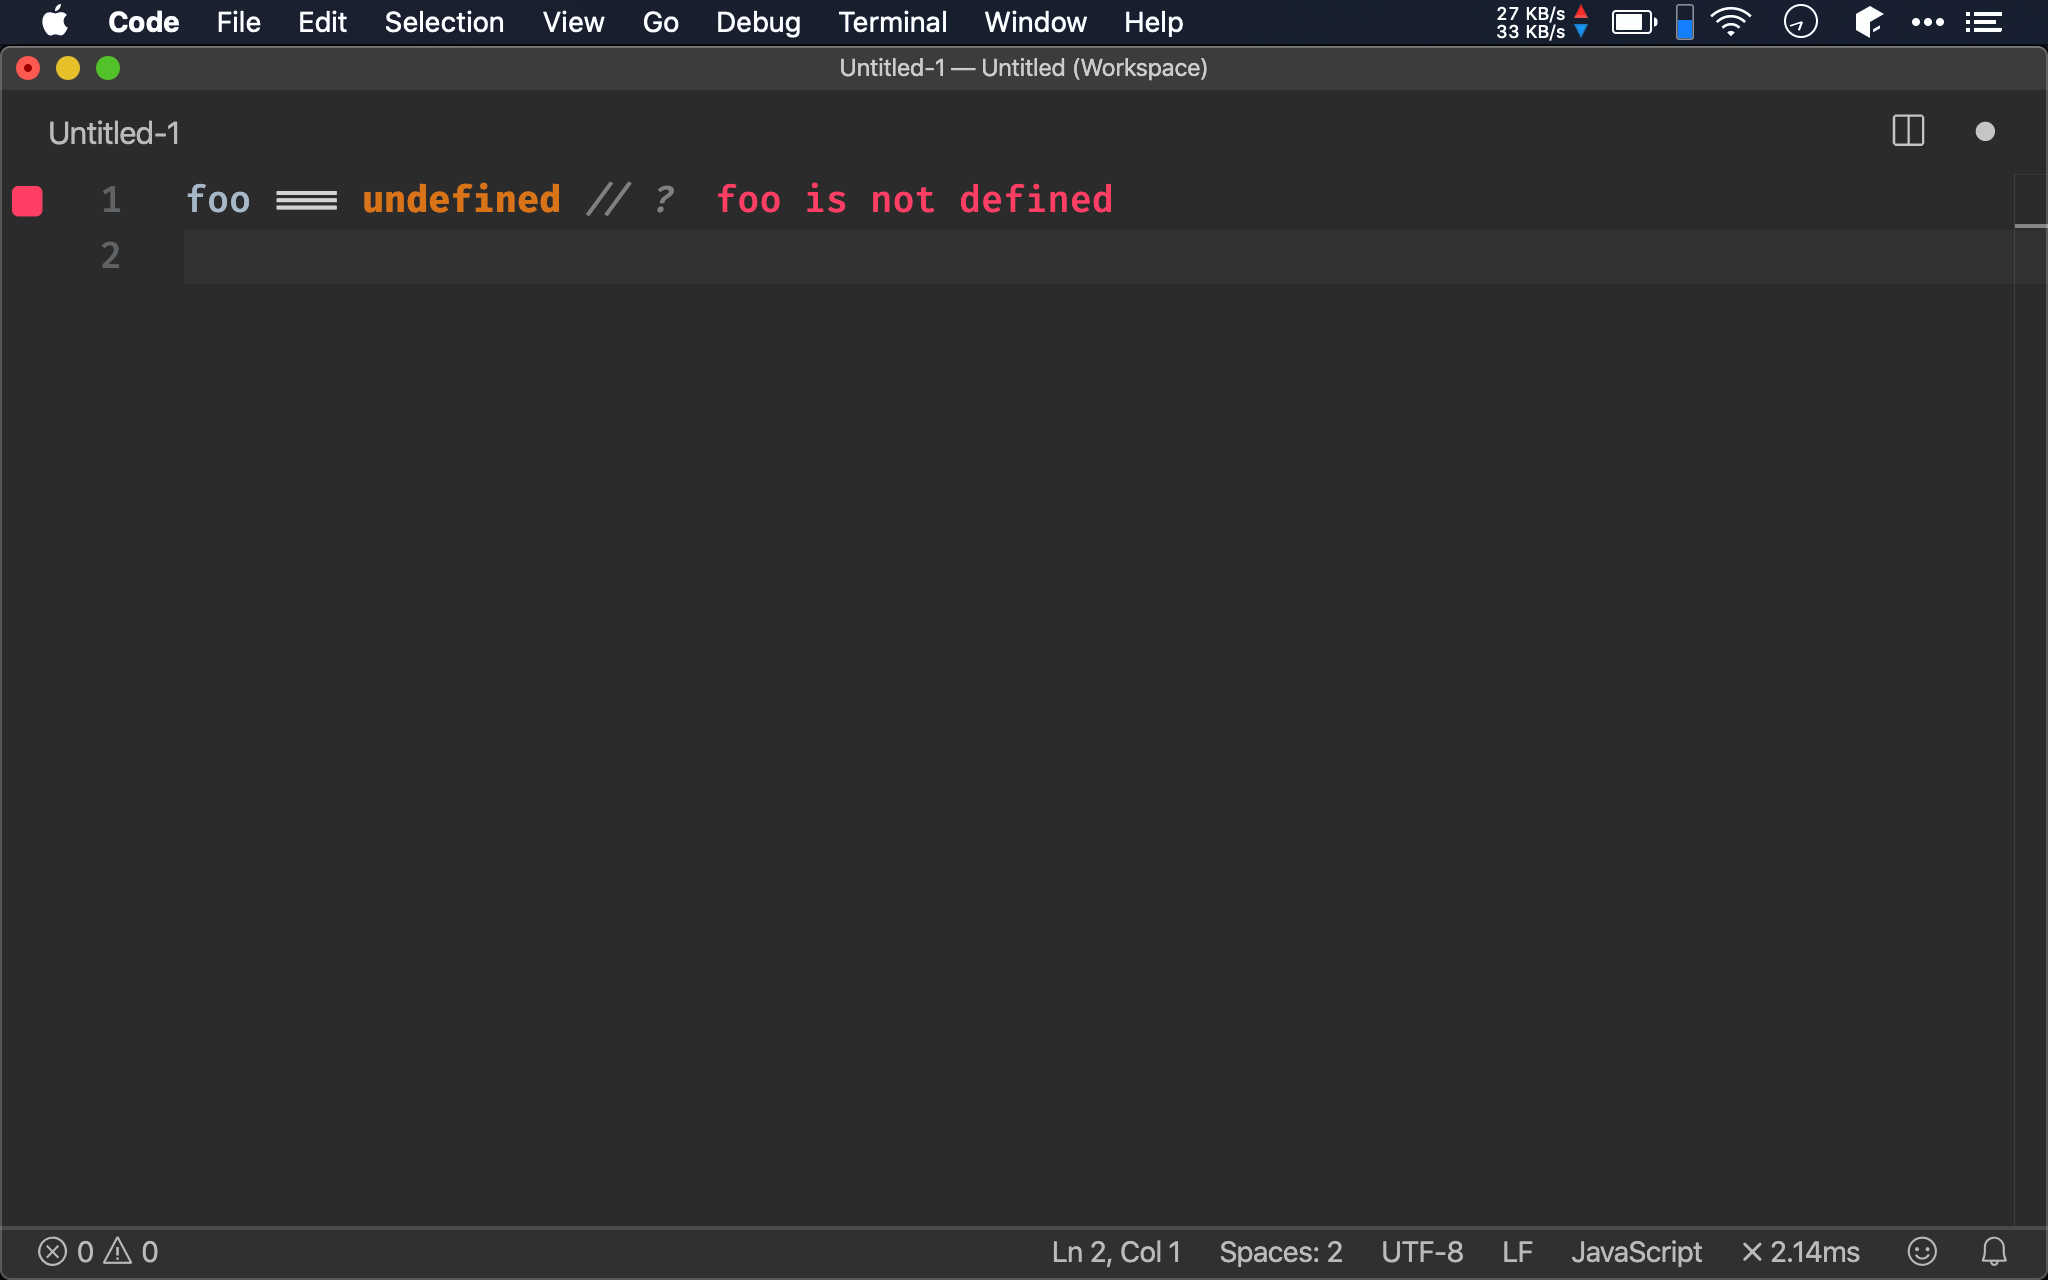Open the Terminal menu
This screenshot has height=1280, width=2048.
(892, 22)
